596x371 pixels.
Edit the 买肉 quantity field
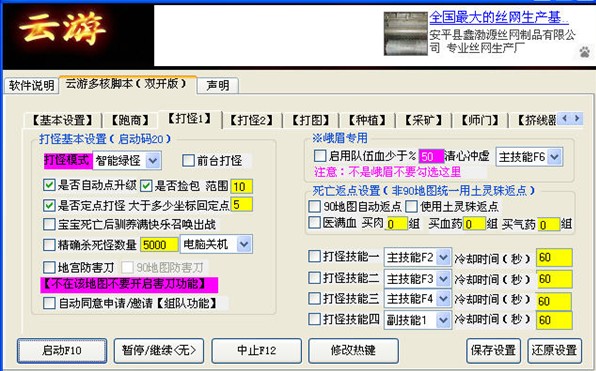[x=396, y=224]
